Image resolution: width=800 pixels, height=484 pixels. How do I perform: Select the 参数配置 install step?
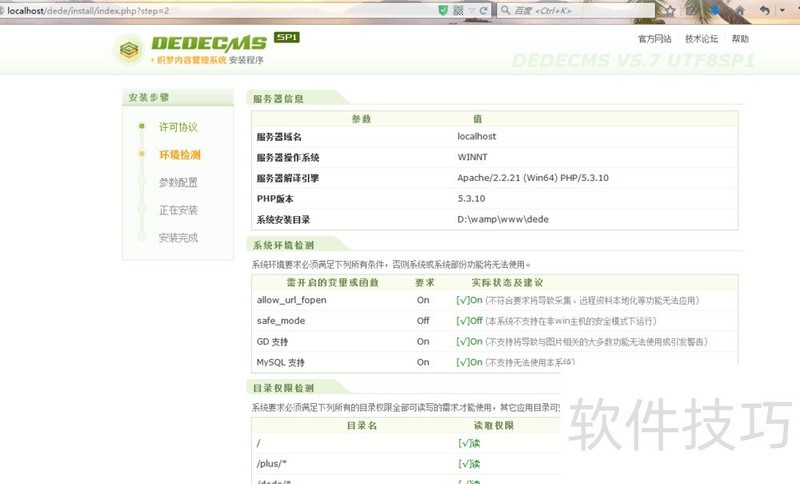click(x=178, y=182)
